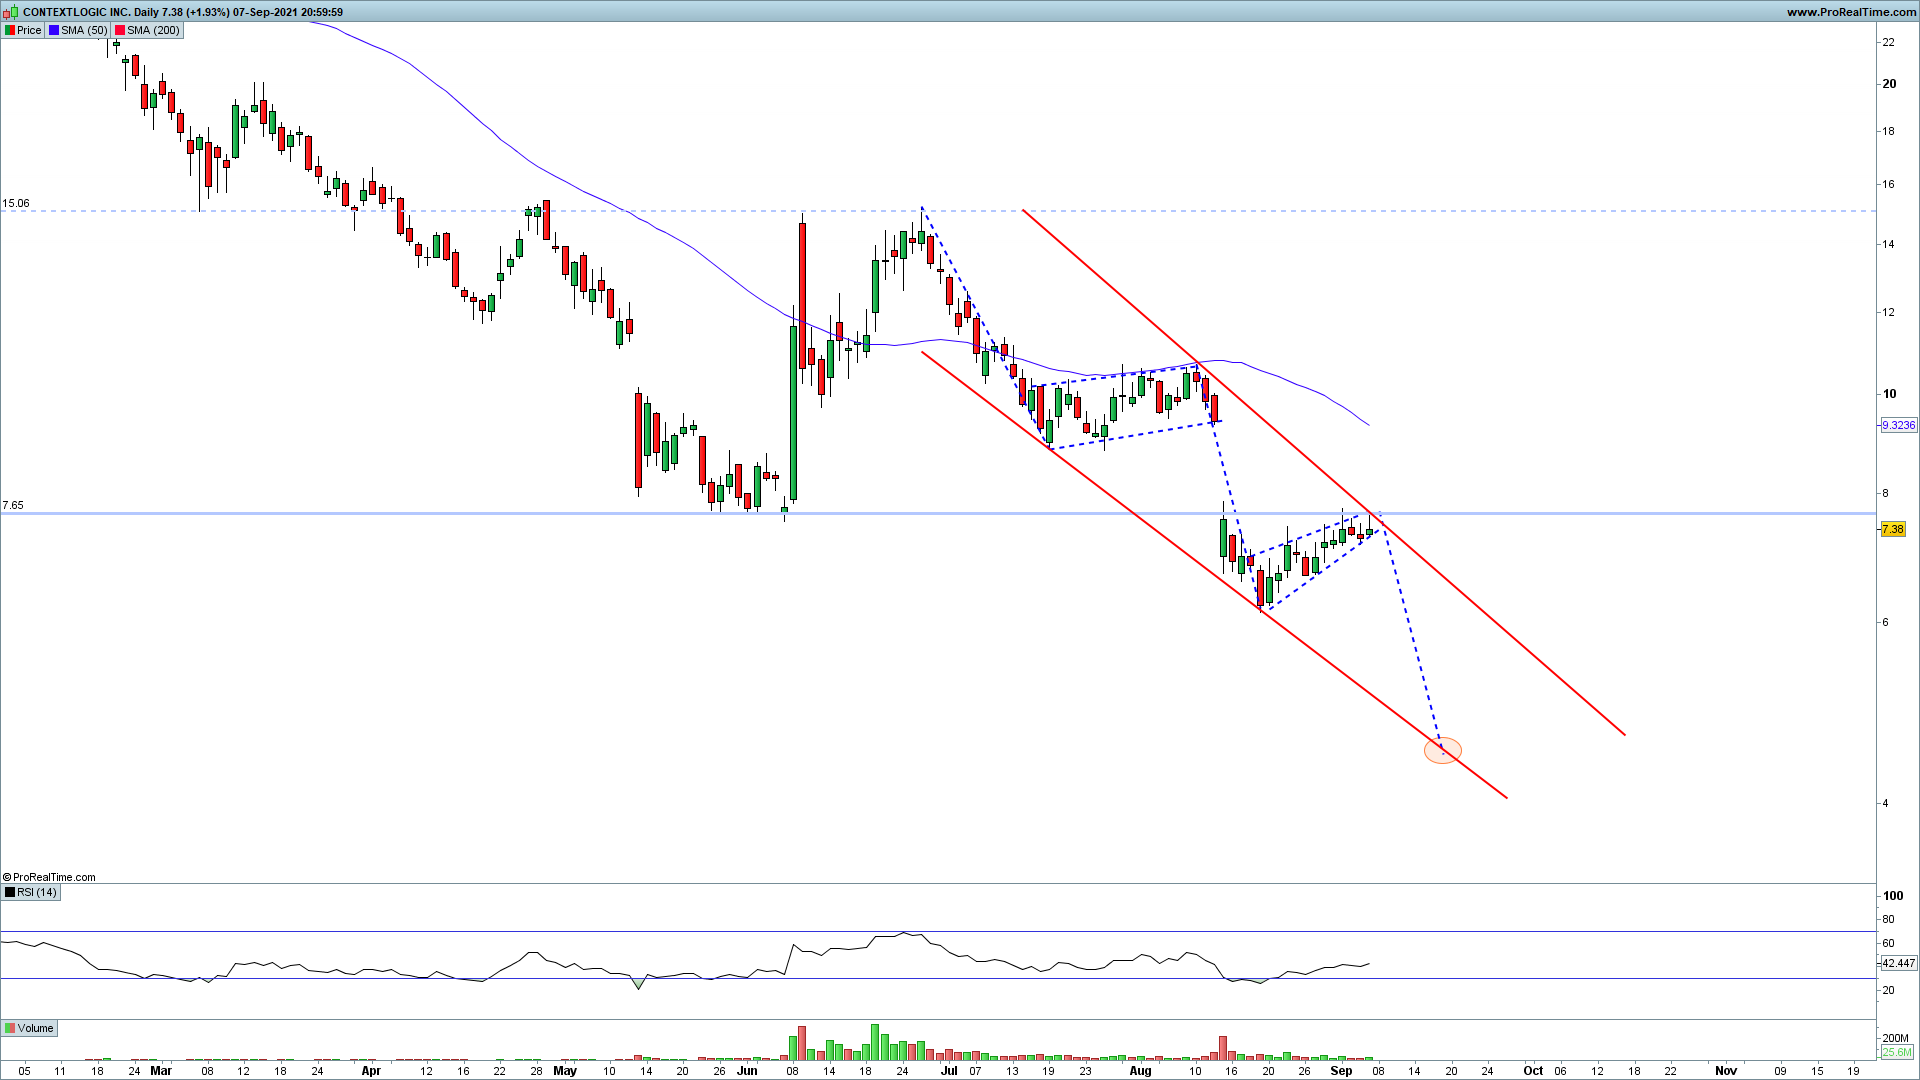
Task: Click the Oct label on the time axis
Action: [1532, 1070]
